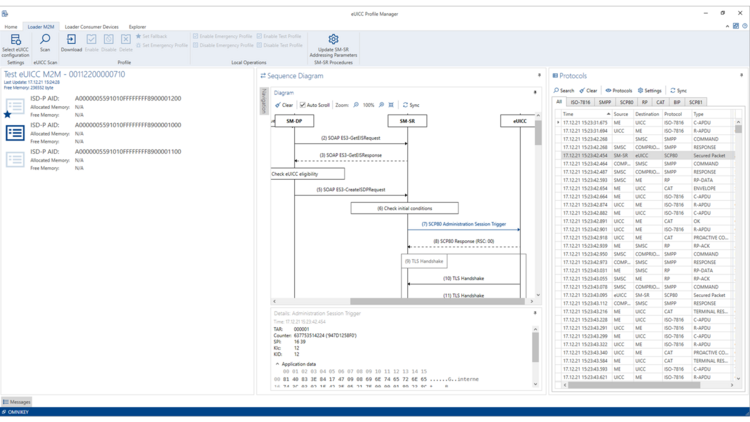Collapse the ribbon with the chevron
This screenshot has height=422, width=750.
(x=727, y=26)
